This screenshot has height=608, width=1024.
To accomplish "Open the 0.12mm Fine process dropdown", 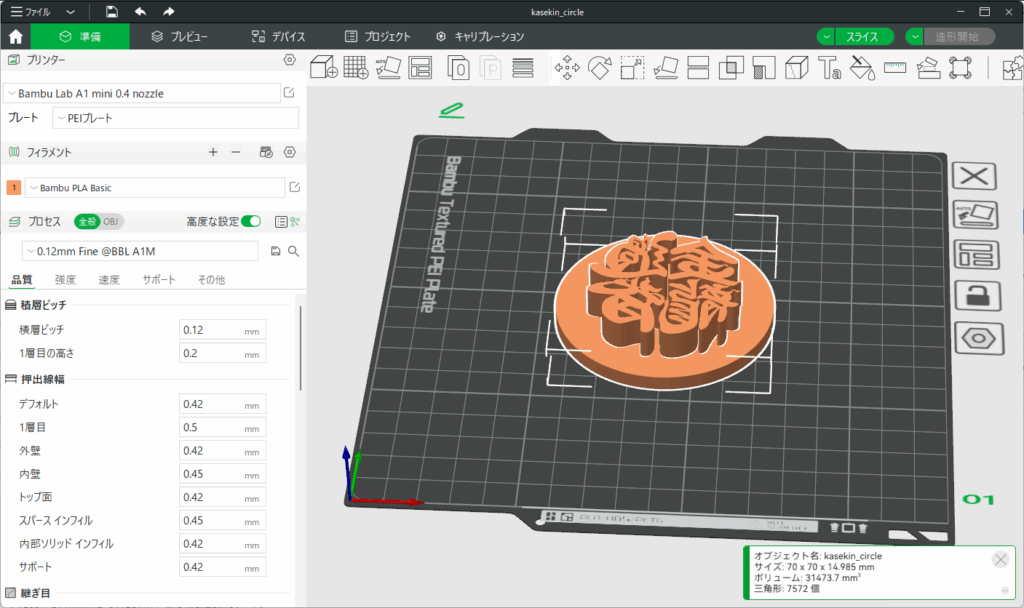I will click(x=140, y=251).
